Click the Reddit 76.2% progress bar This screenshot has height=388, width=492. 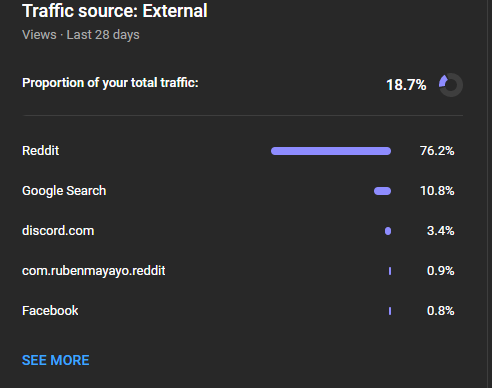pos(331,151)
